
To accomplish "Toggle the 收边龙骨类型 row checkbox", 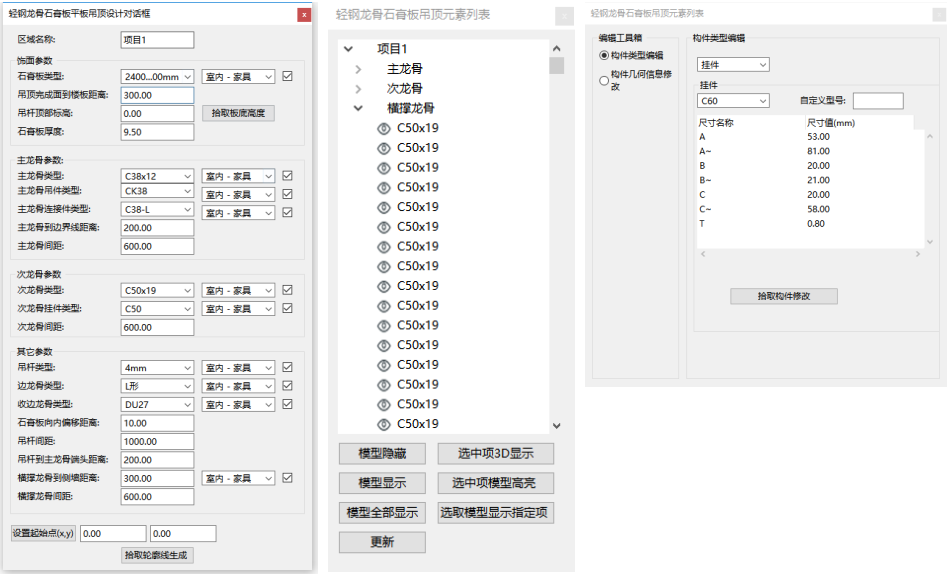I will [x=288, y=404].
